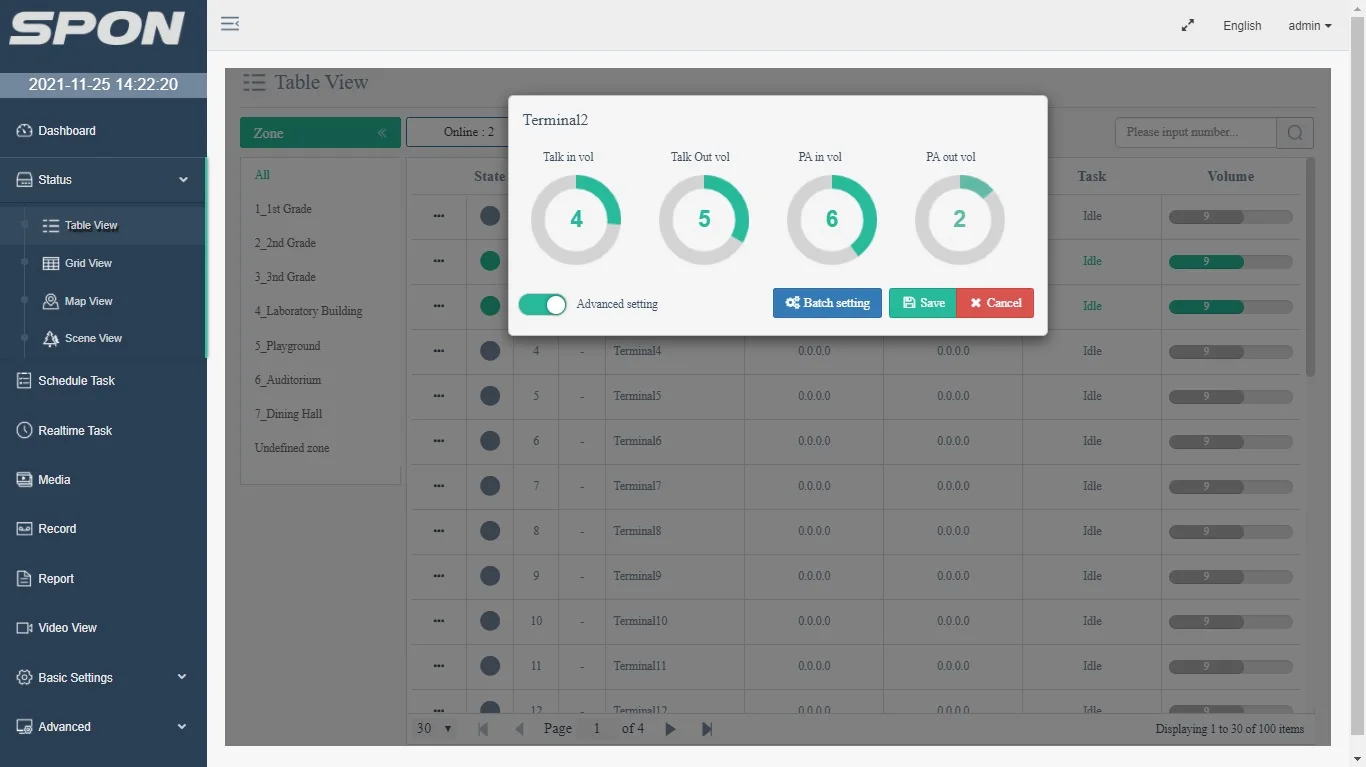
Task: Click the Batch setting button
Action: pos(827,303)
